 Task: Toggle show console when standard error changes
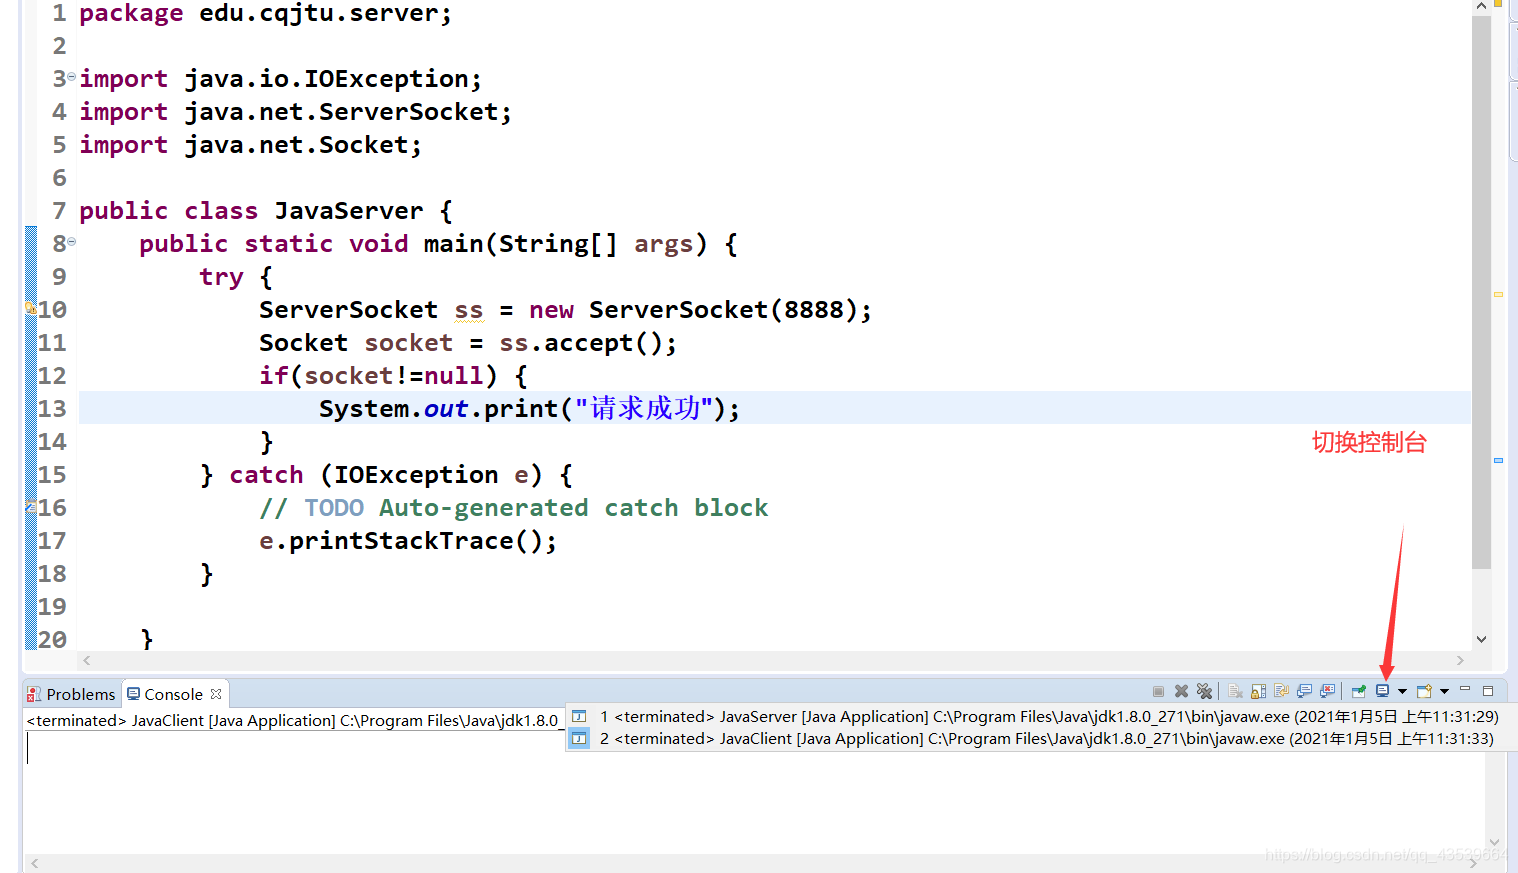tap(1327, 691)
